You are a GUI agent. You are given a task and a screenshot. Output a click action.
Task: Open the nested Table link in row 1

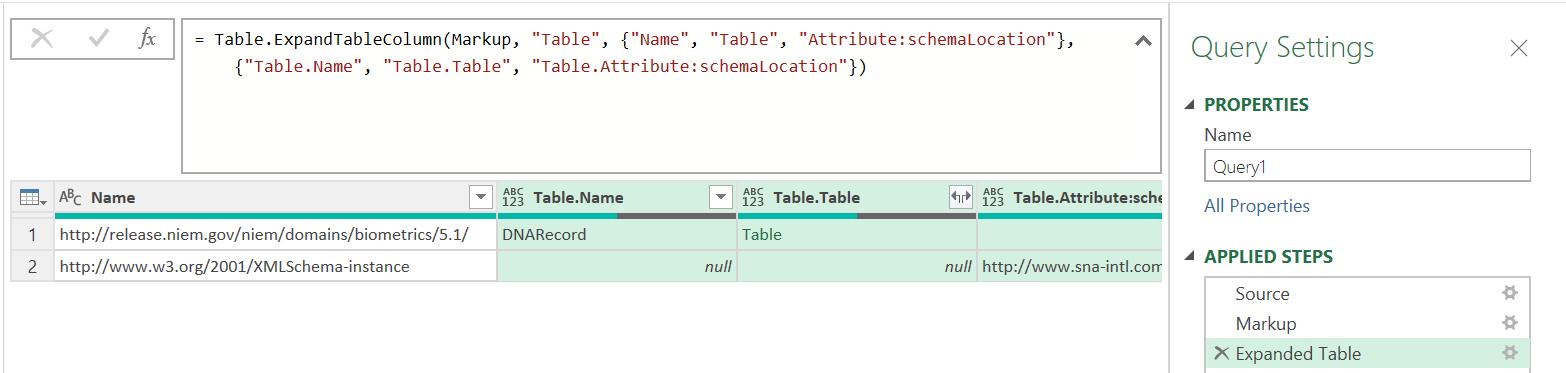click(762, 235)
